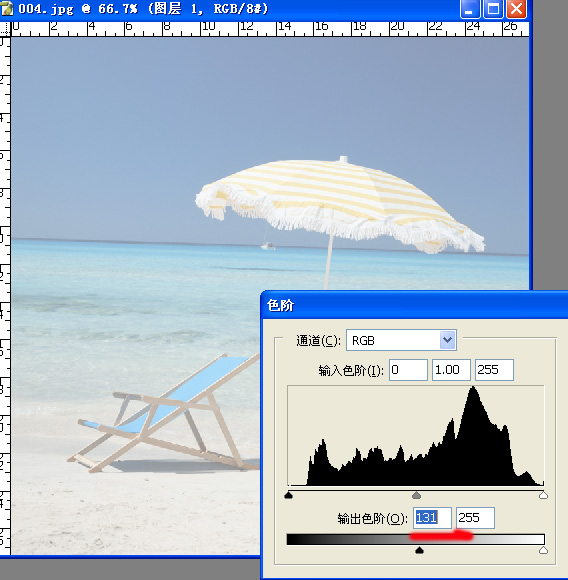This screenshot has height=580, width=568.
Task: Maximize the 004.jpg document window
Action: click(x=493, y=9)
